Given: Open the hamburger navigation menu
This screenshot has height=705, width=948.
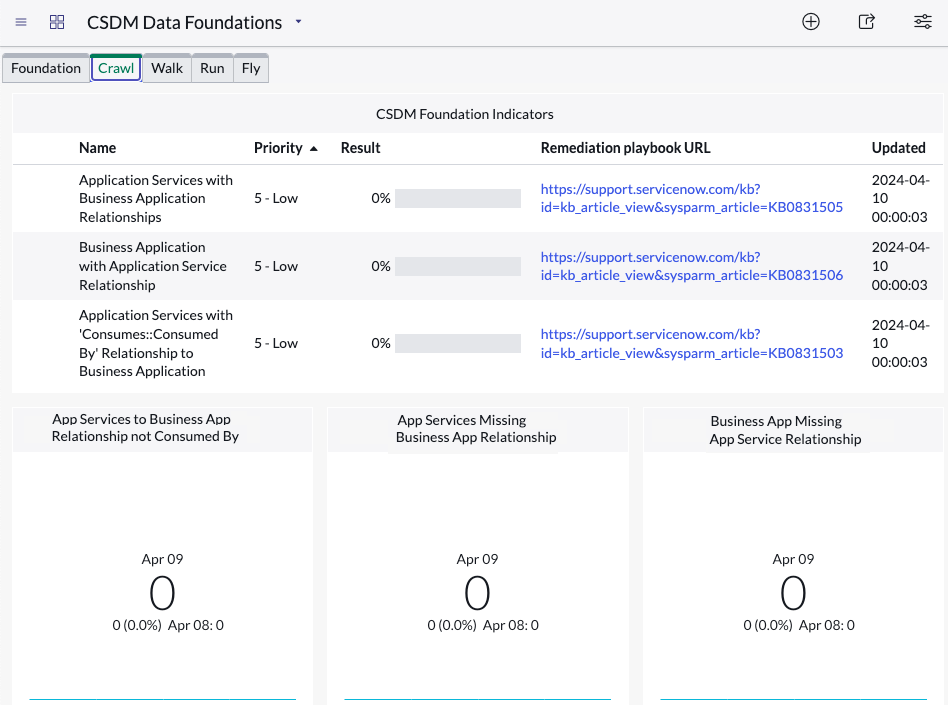Looking at the screenshot, I should click(x=21, y=22).
